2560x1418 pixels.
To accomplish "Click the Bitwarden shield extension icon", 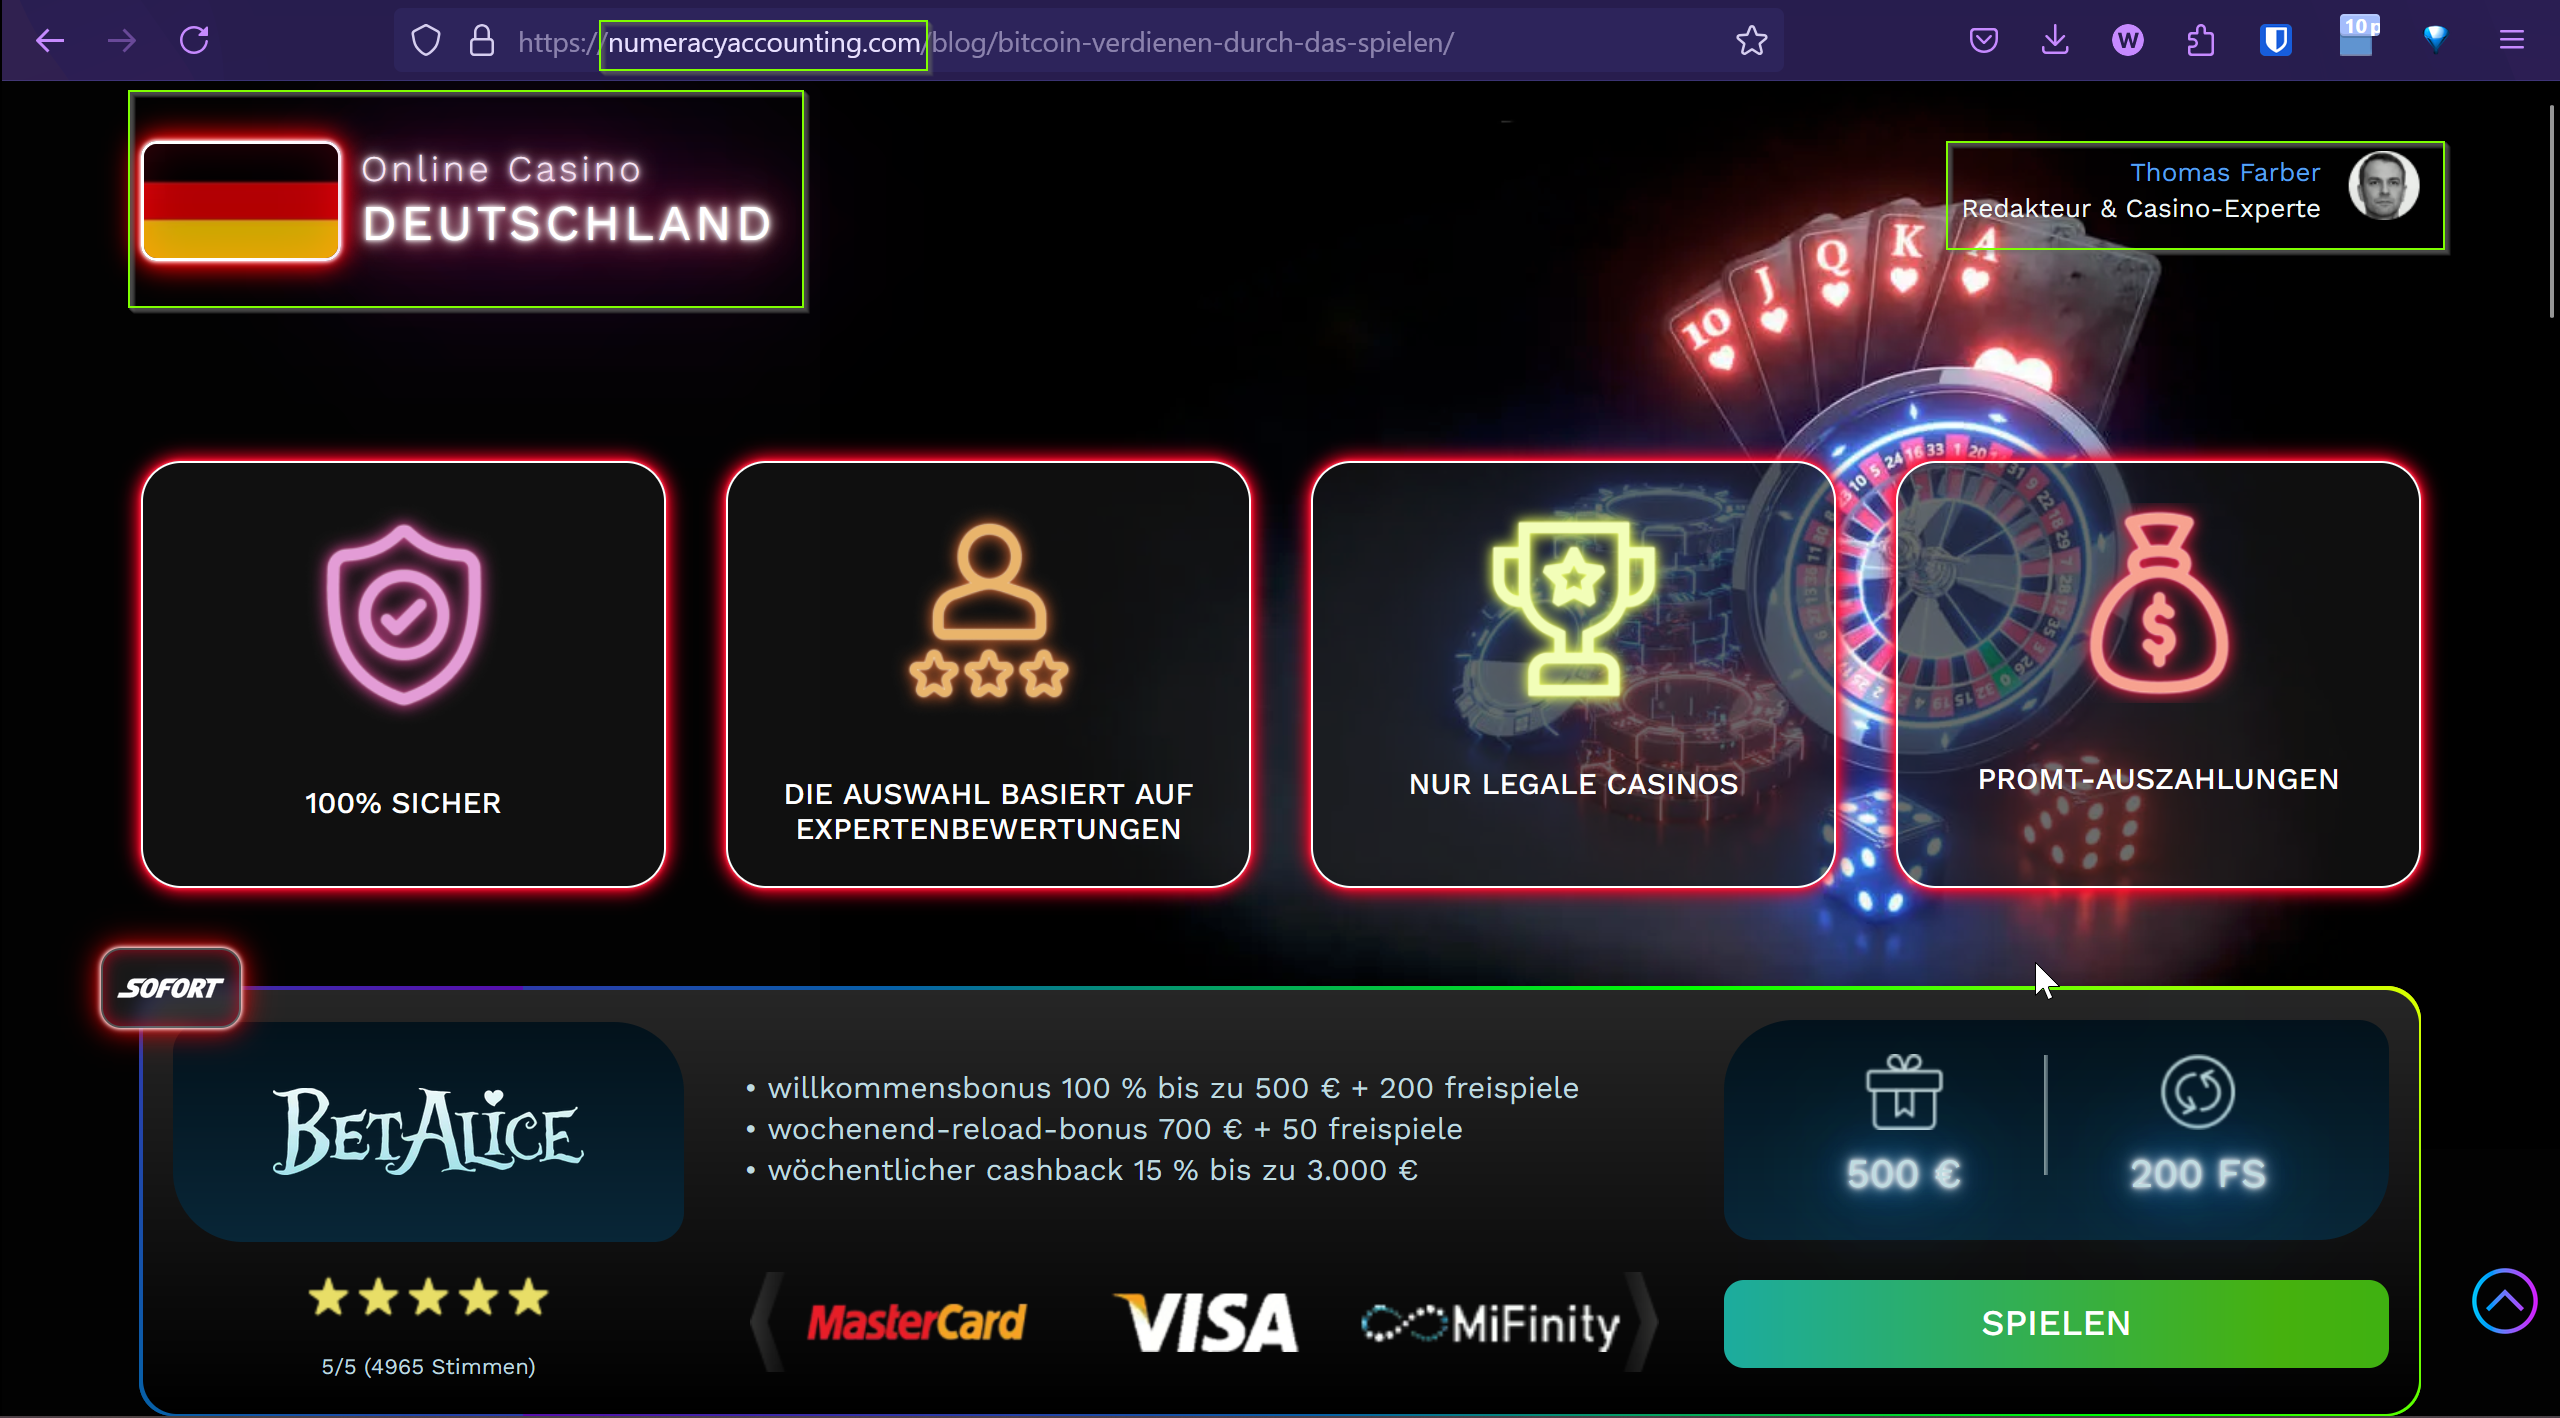I will 2276,41.
